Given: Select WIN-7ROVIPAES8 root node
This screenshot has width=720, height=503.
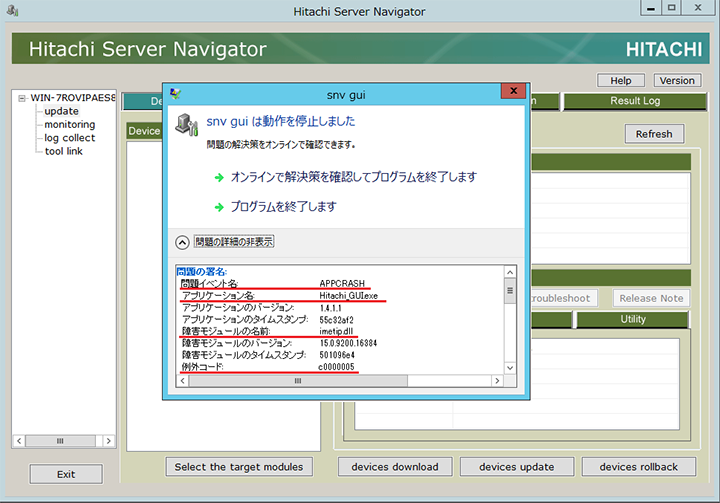Looking at the screenshot, I should [x=73, y=98].
